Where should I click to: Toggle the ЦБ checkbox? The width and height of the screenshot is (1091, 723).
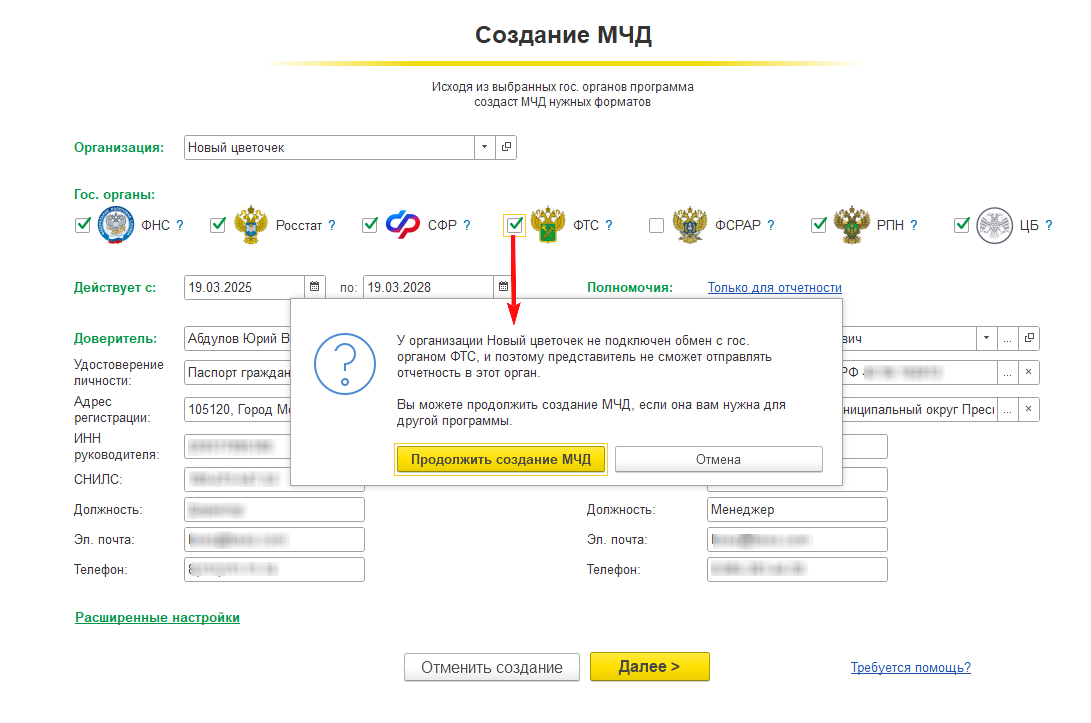click(962, 225)
